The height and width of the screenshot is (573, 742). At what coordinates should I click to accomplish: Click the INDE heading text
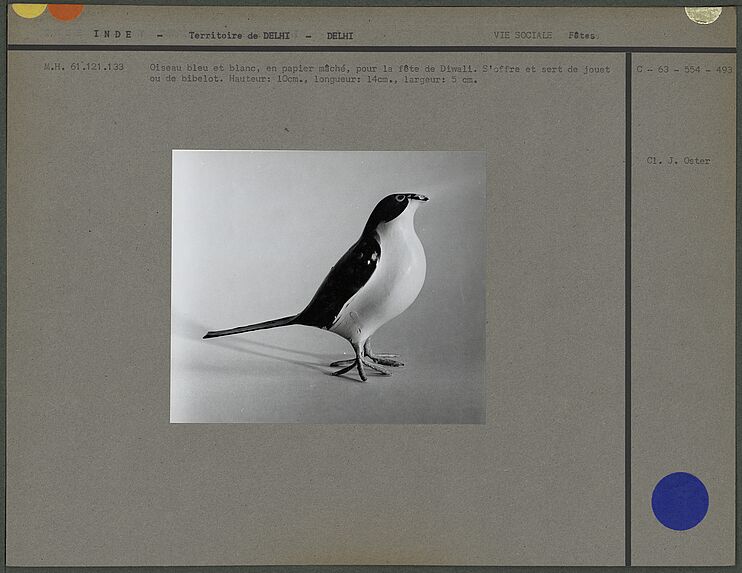[x=113, y=34]
